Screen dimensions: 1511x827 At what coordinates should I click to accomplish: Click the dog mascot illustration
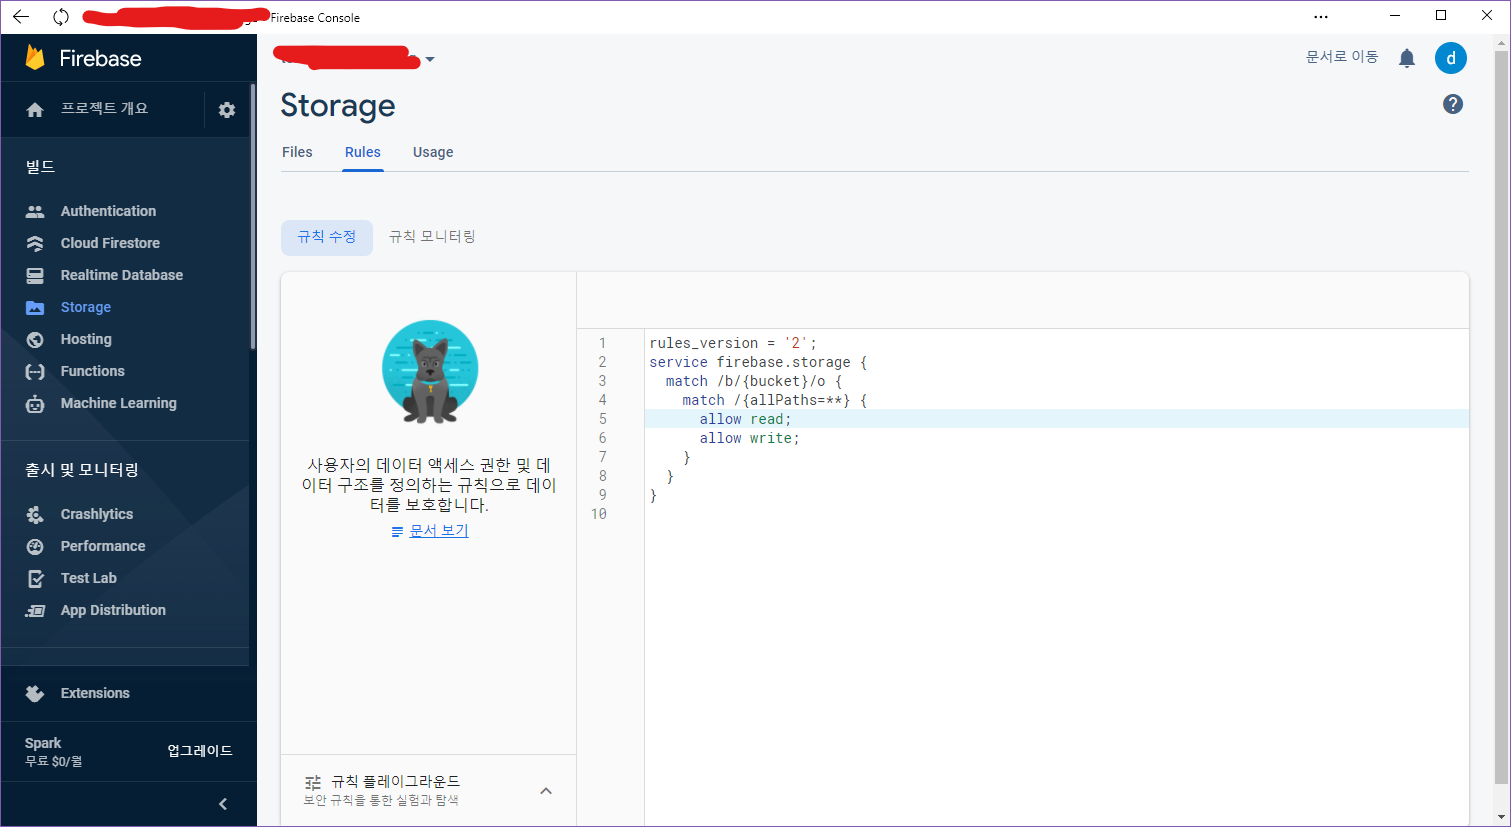tap(430, 372)
